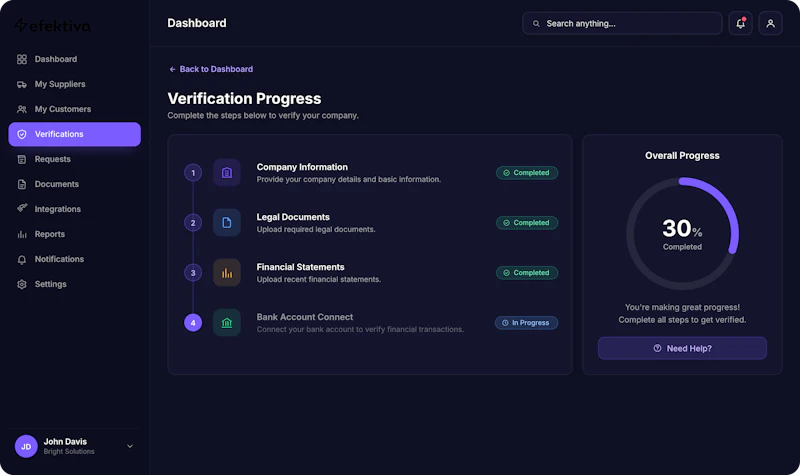800x475 pixels.
Task: Click the Legal Documents step title
Action: 293,217
